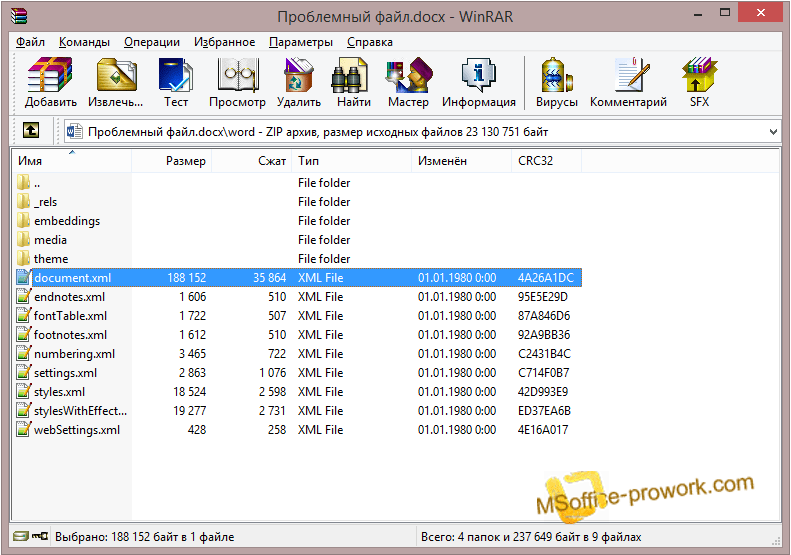The height and width of the screenshot is (555, 791).
Task: Click the endnotes.xml file icon
Action: 23,296
